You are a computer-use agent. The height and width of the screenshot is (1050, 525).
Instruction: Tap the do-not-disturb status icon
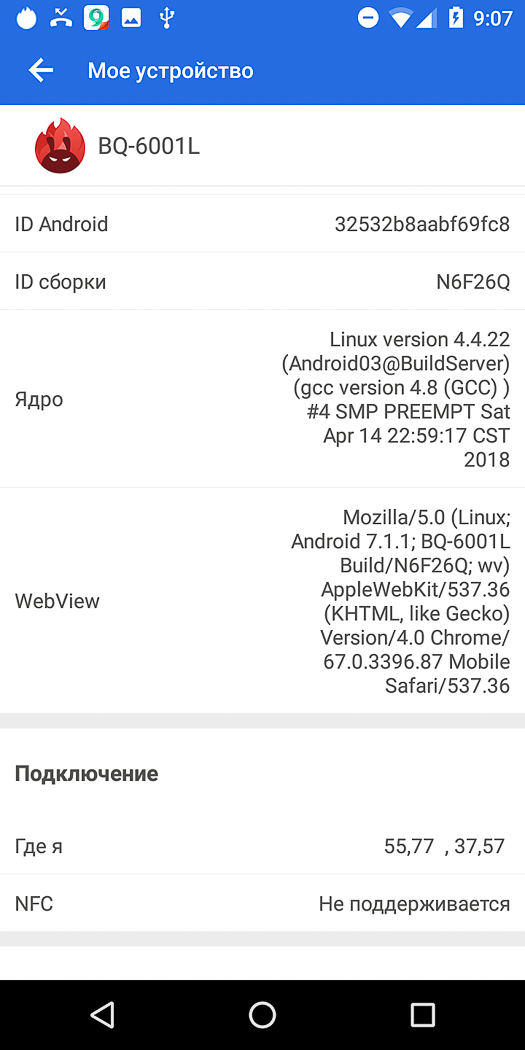point(368,18)
